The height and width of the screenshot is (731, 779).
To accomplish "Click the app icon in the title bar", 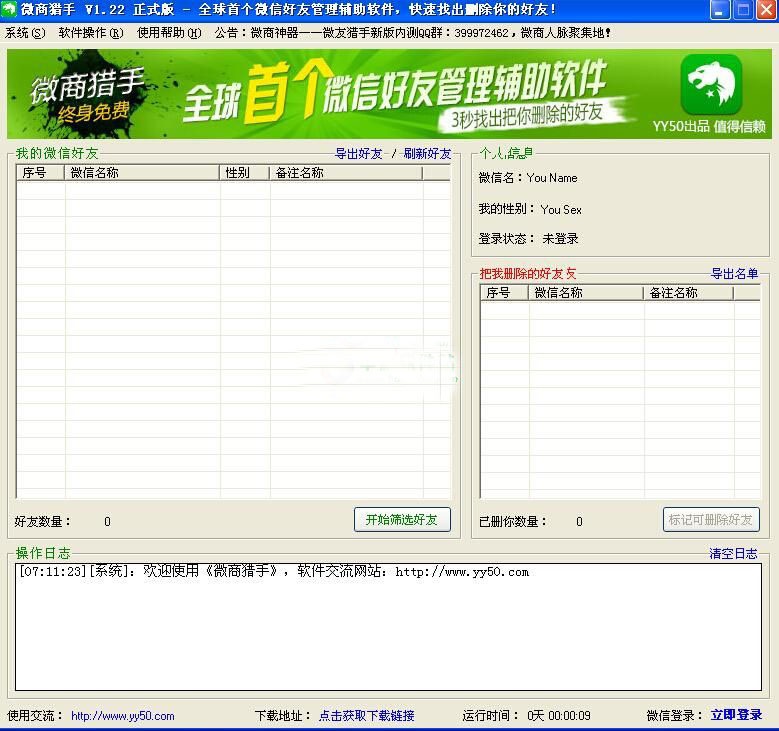I will tap(8, 9).
